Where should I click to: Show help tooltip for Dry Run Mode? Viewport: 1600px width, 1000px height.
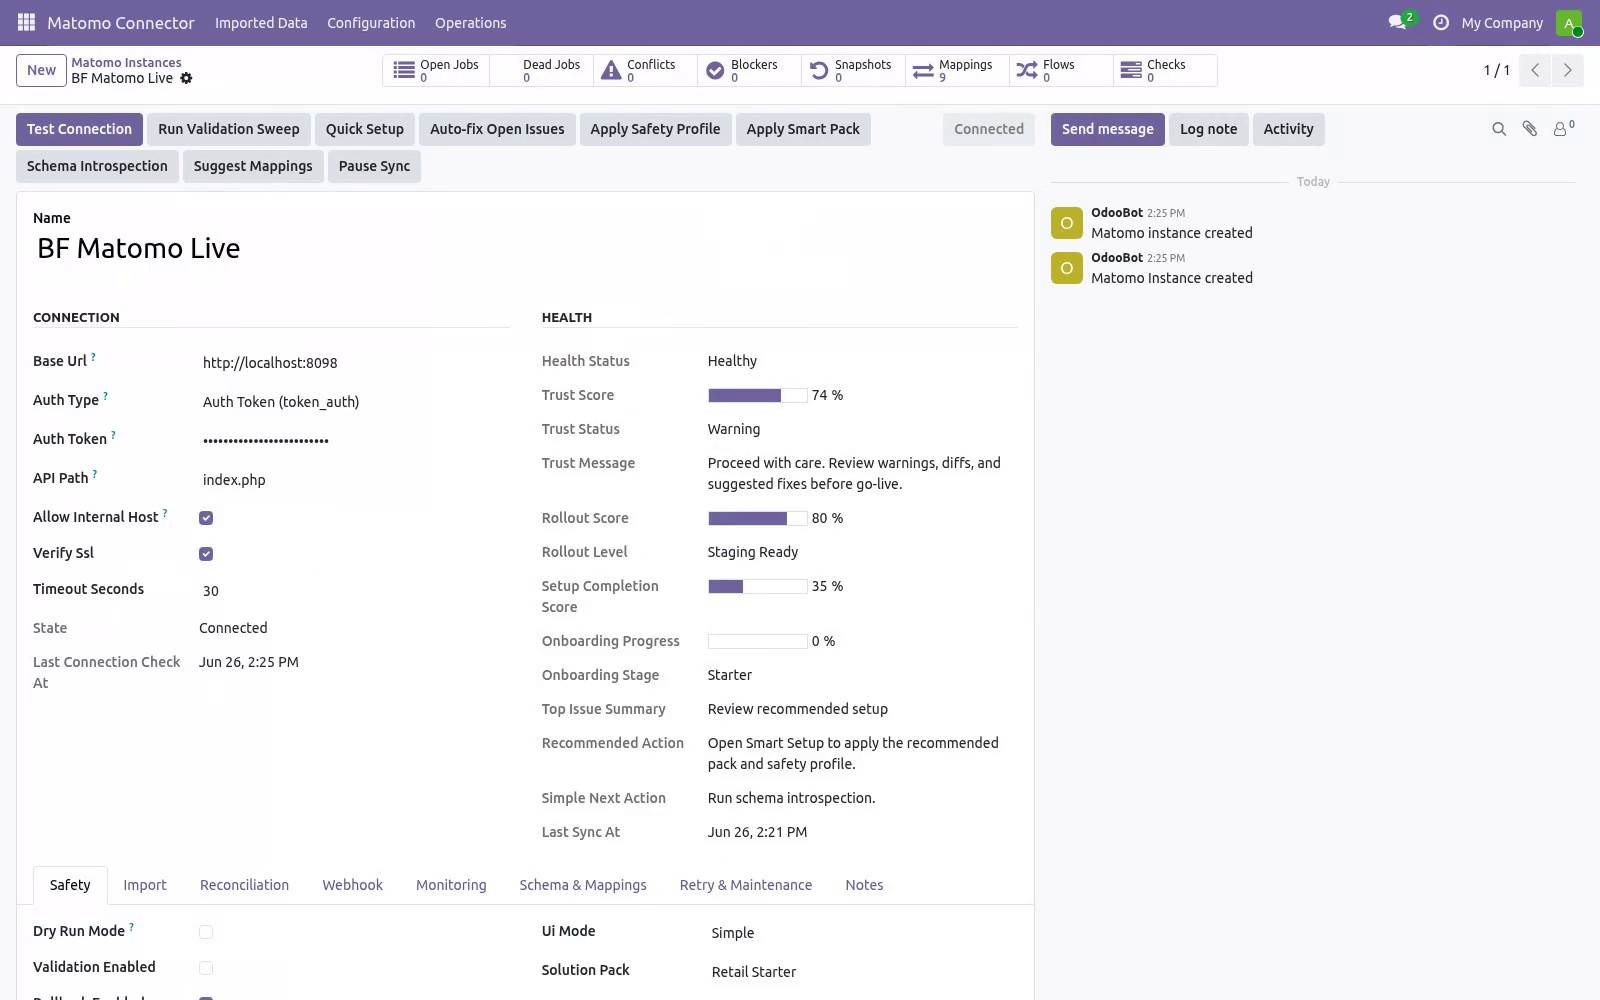tap(131, 926)
